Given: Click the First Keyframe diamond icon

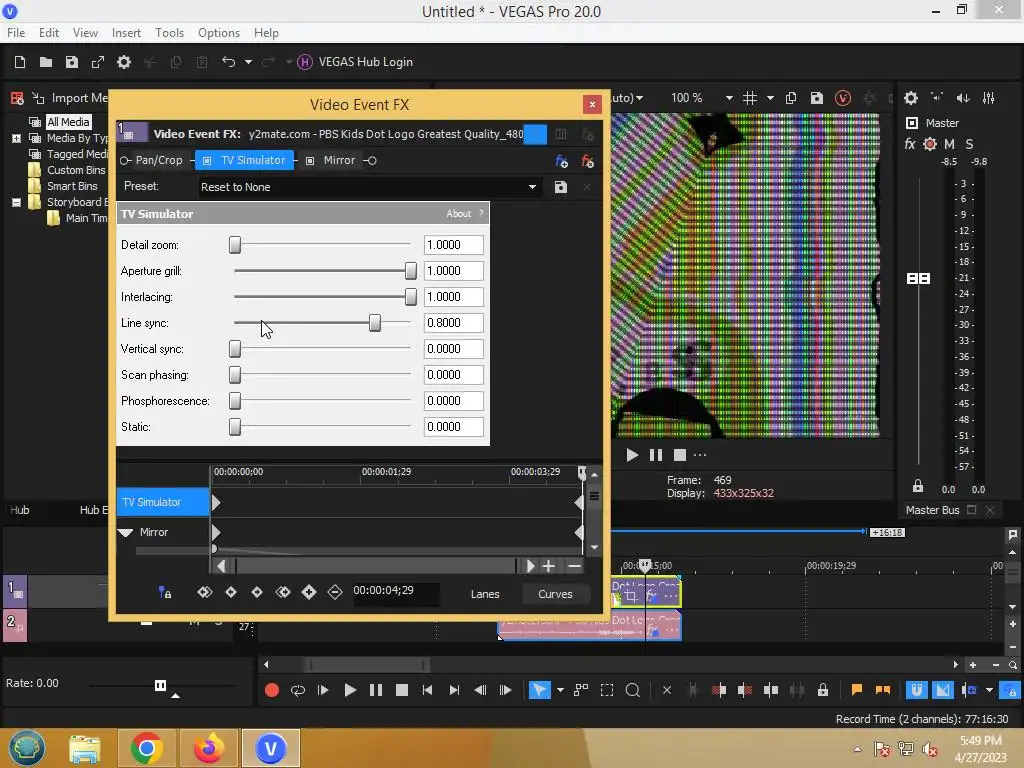Looking at the screenshot, I should 204,592.
